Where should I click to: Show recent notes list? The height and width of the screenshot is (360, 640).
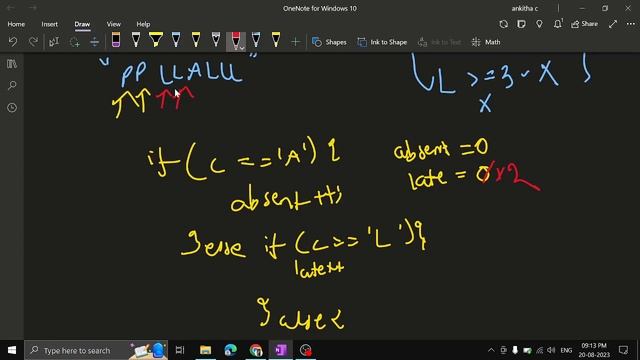(x=12, y=108)
